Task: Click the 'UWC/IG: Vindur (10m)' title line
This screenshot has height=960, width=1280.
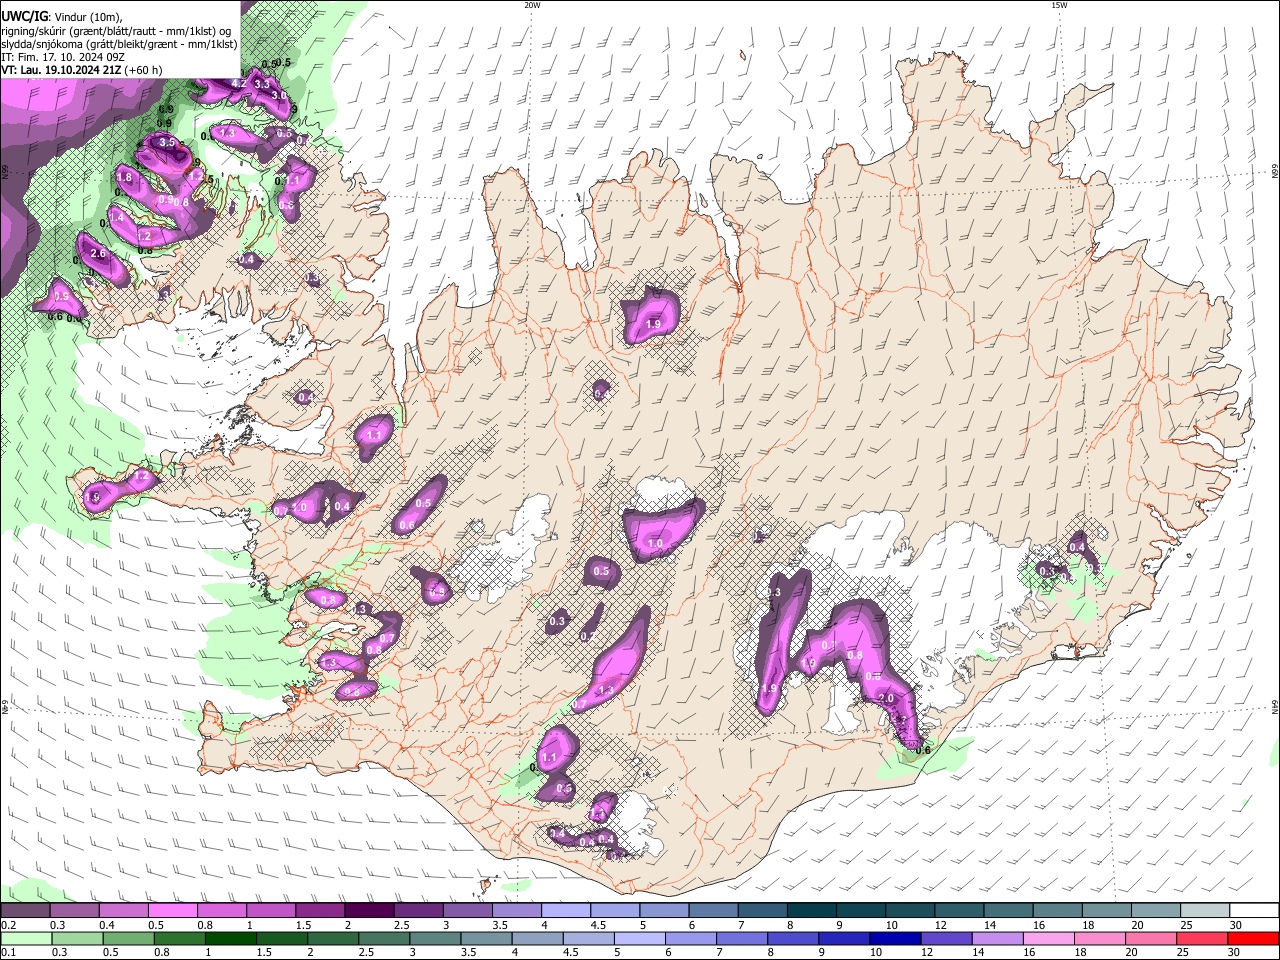Action: (x=61, y=16)
